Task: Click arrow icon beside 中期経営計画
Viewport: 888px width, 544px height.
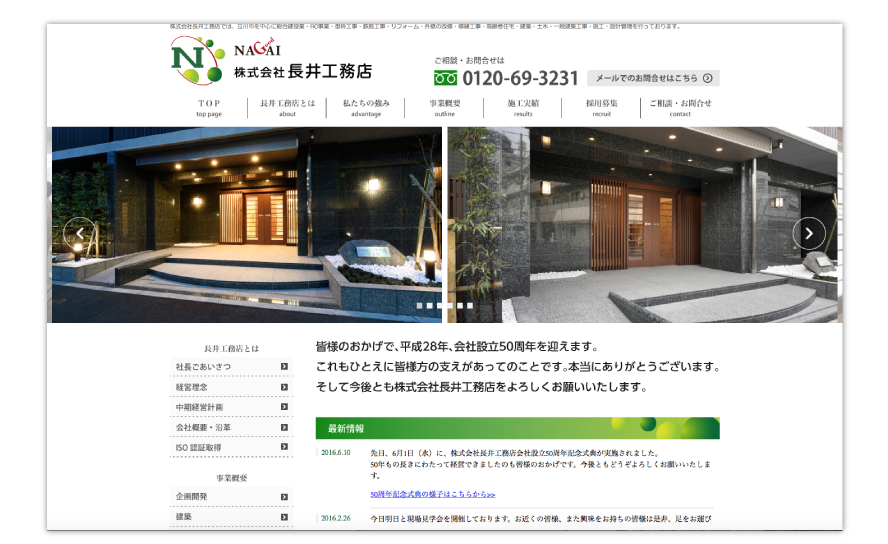Action: 284,407
